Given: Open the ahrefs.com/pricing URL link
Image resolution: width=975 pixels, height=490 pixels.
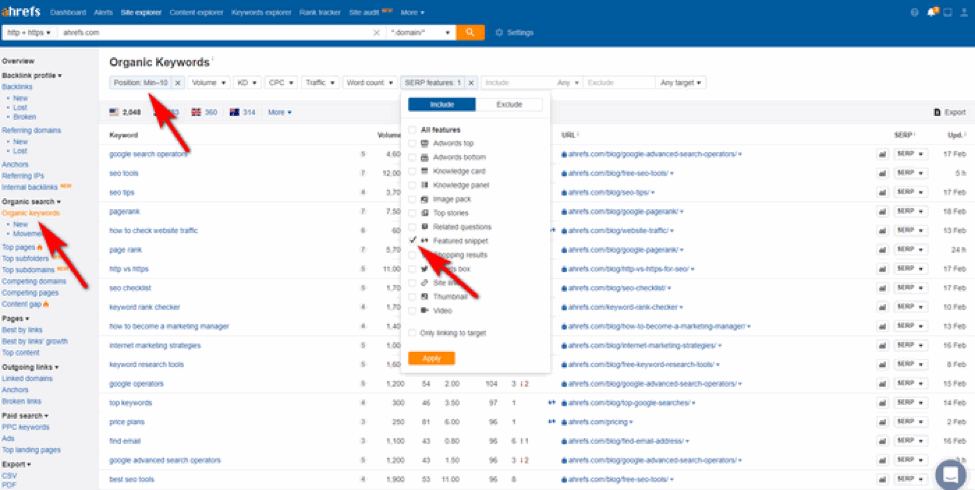Looking at the screenshot, I should (x=600, y=422).
